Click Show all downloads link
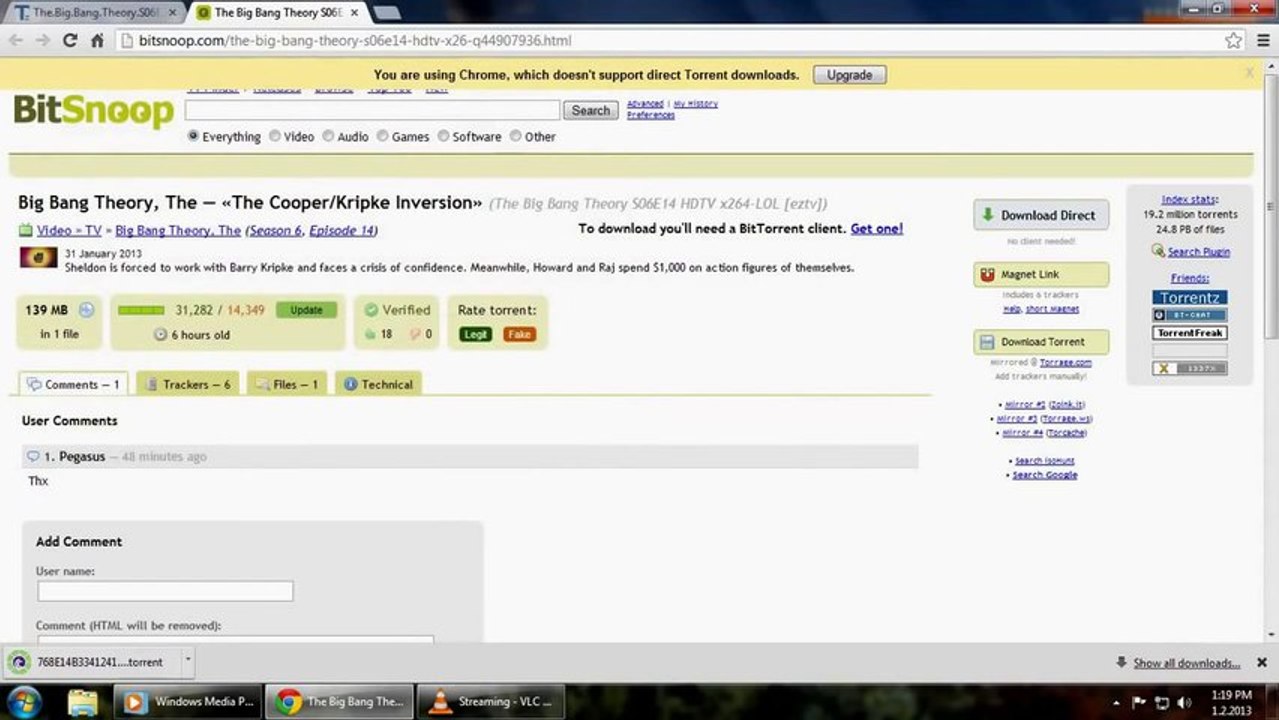 (1186, 663)
